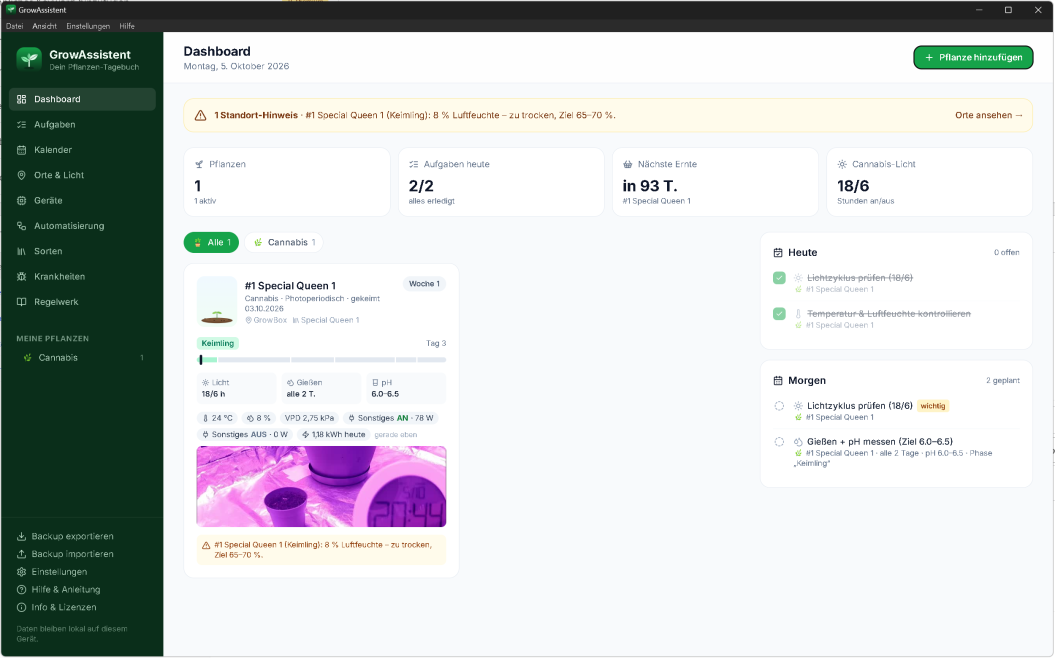Open the Ansicht menu
Viewport: 1055px width, 658px height.
coord(44,26)
